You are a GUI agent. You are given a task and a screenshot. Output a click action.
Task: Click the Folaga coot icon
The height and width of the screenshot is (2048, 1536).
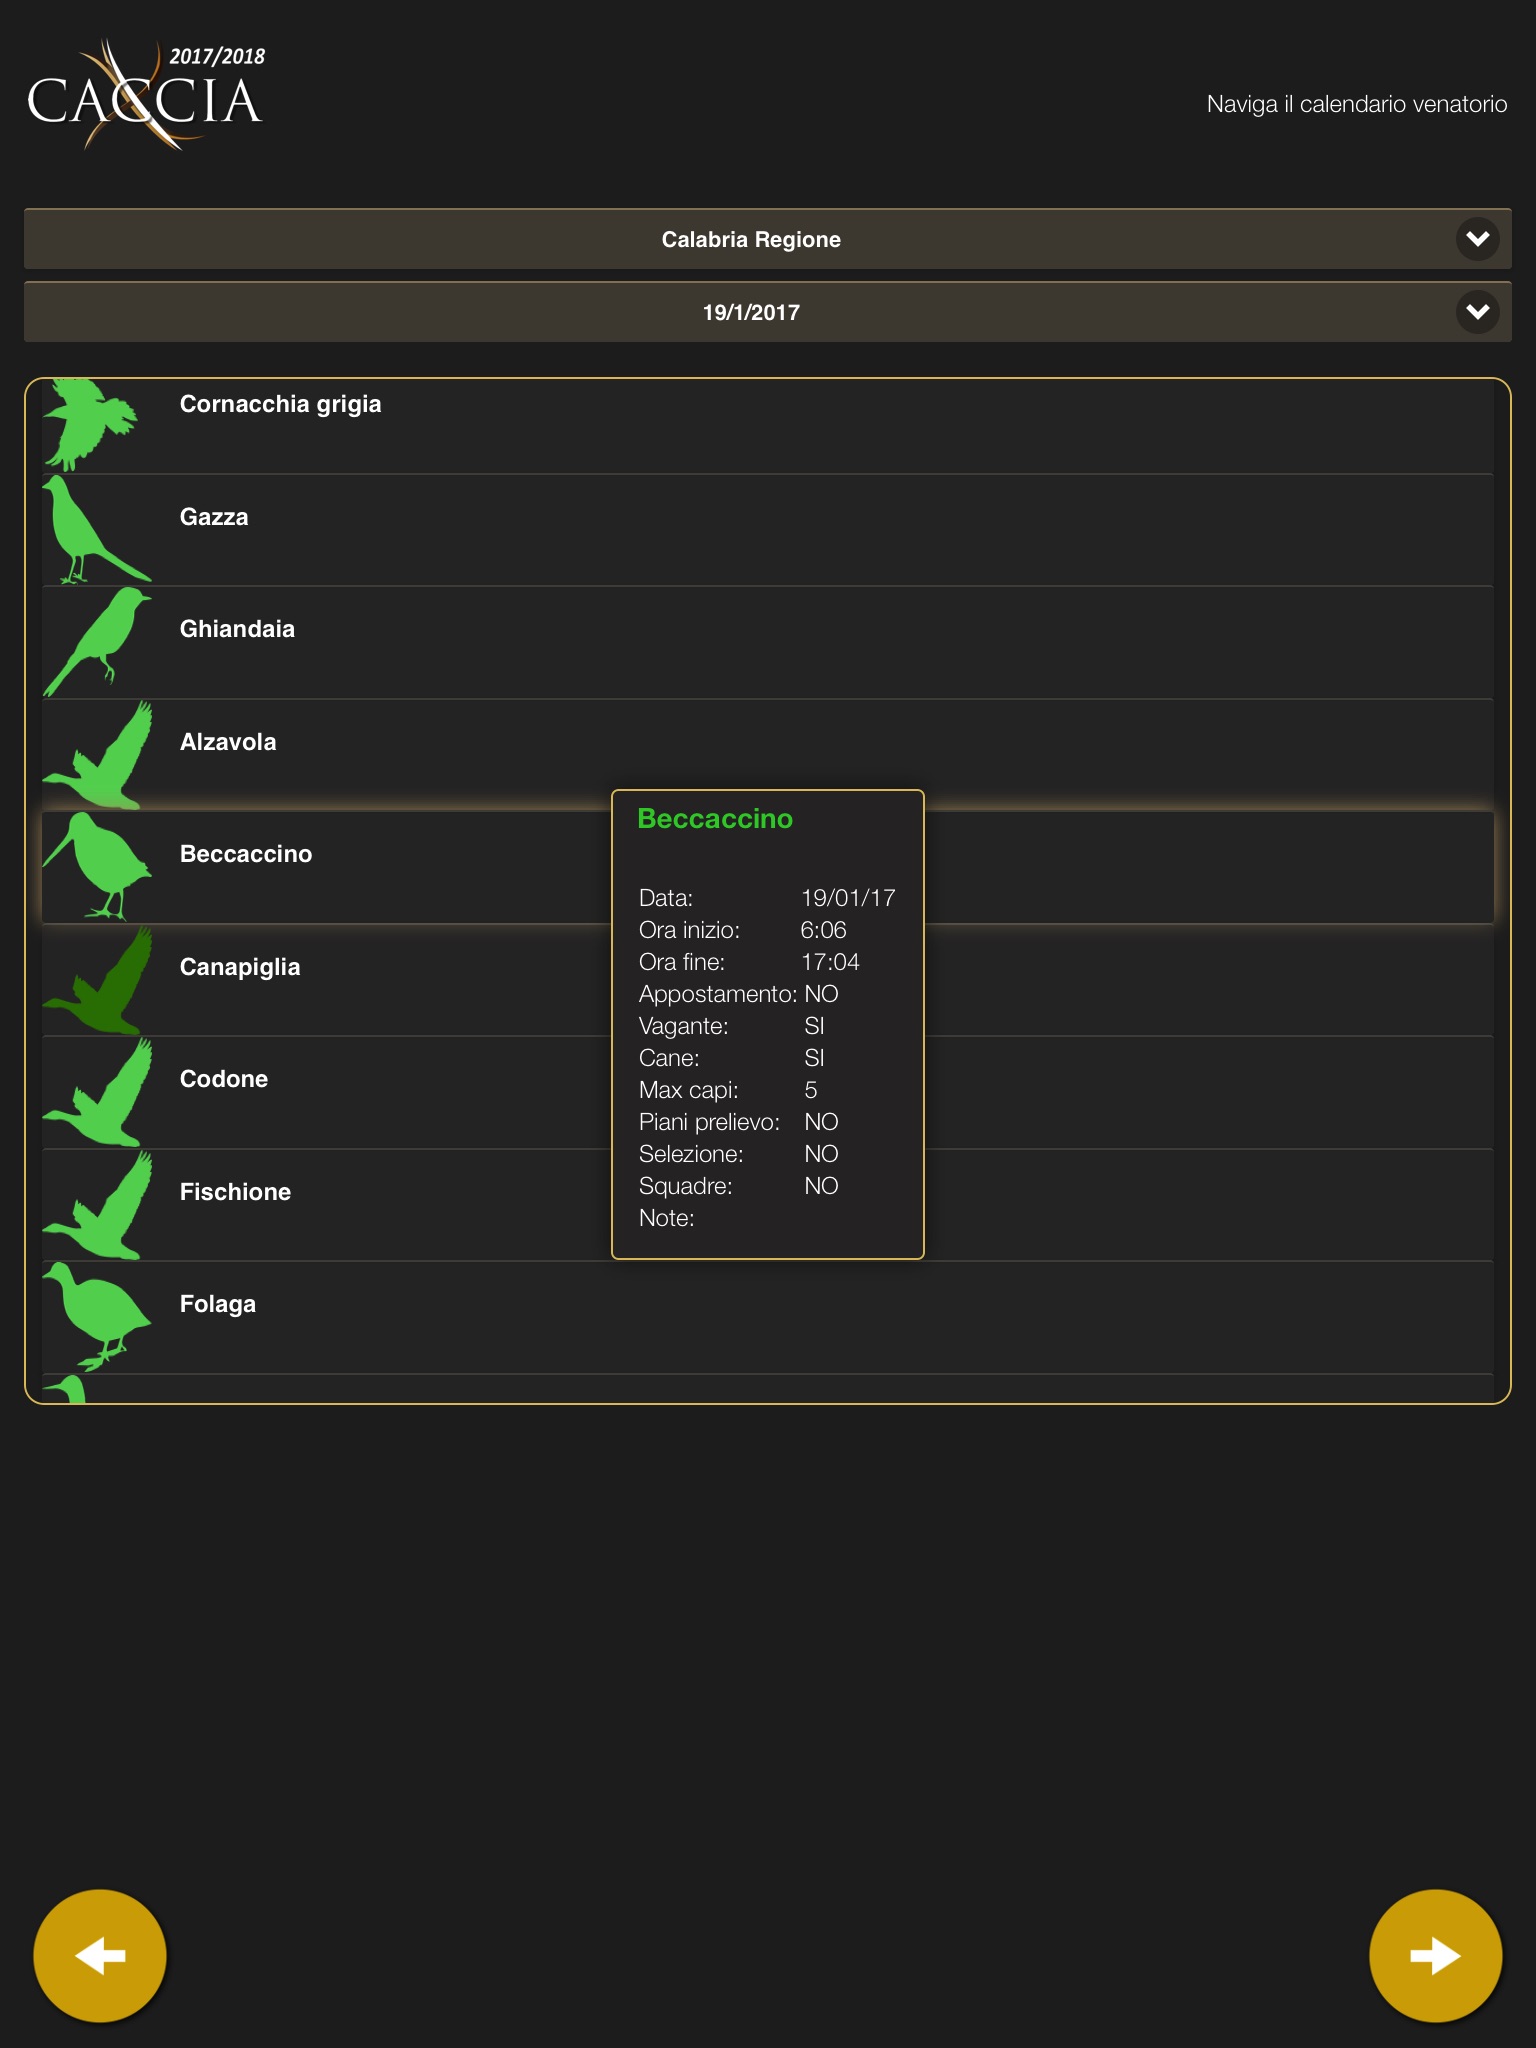pyautogui.click(x=97, y=1316)
